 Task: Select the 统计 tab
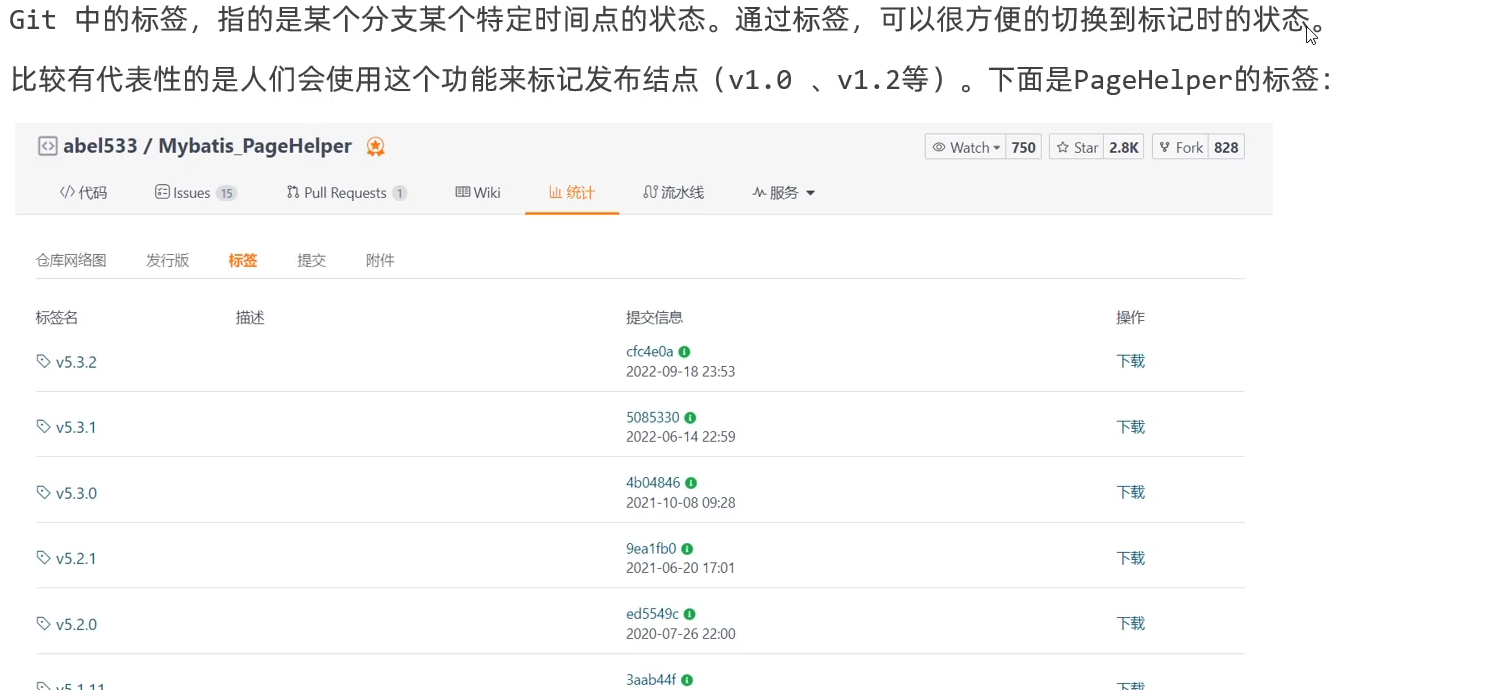click(572, 192)
